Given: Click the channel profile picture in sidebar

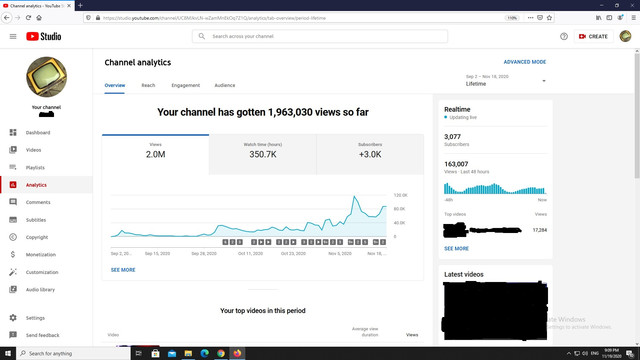Looking at the screenshot, I should pos(47,77).
